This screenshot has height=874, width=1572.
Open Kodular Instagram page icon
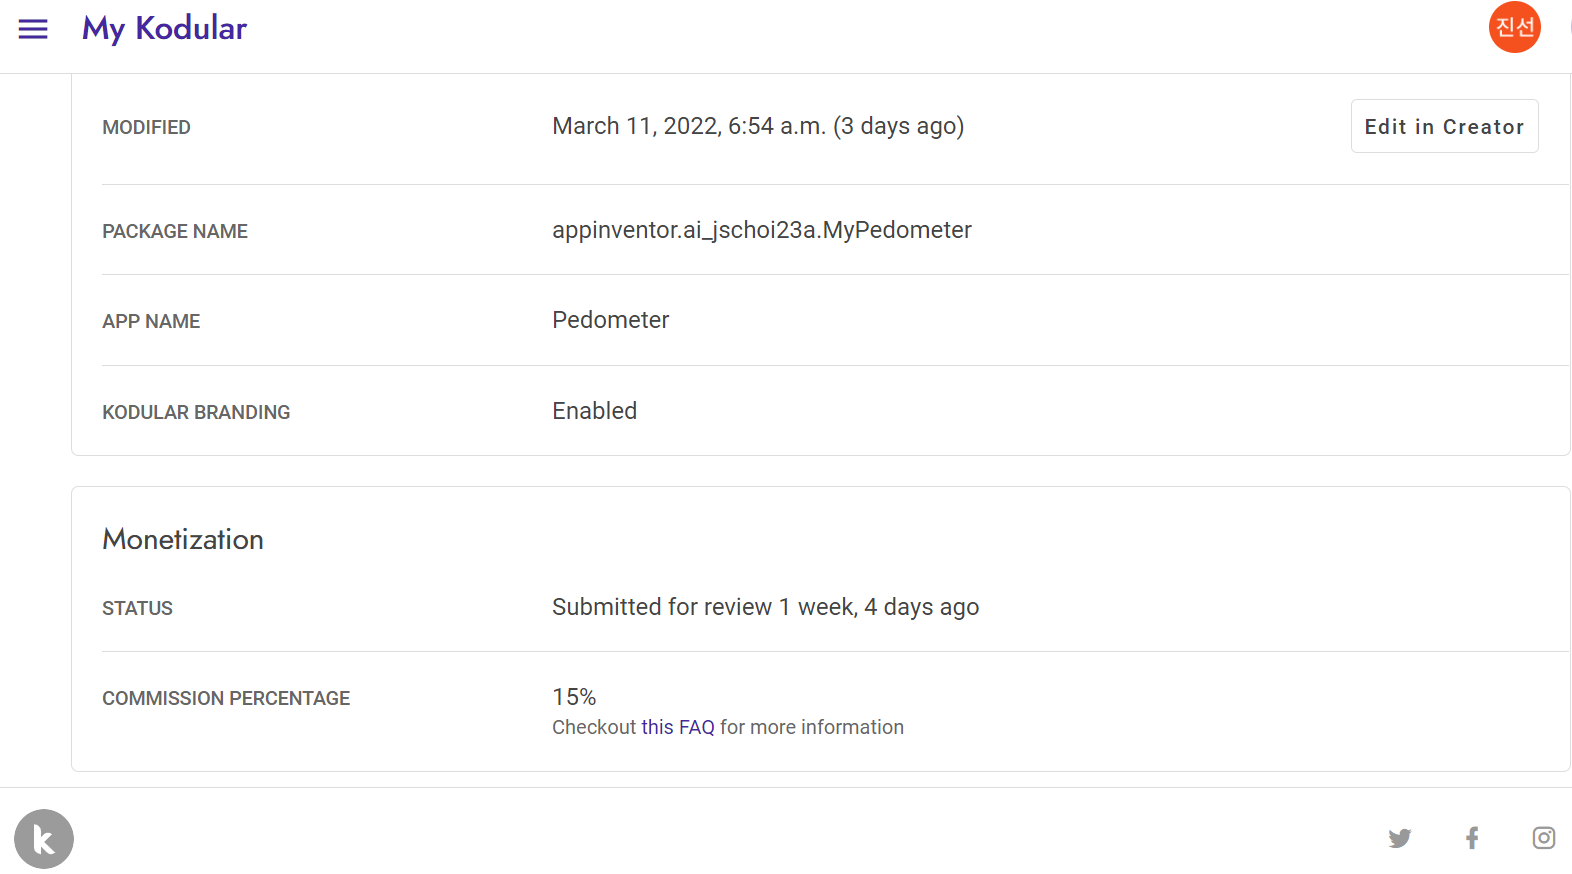[1543, 838]
